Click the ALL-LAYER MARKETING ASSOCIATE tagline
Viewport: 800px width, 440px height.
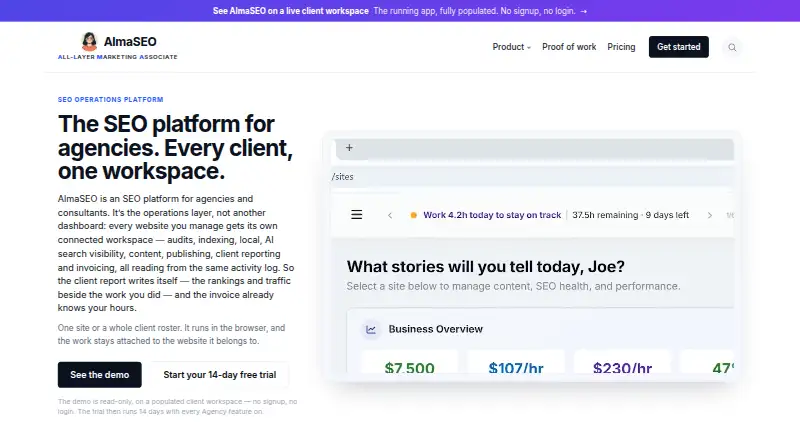[x=117, y=57]
